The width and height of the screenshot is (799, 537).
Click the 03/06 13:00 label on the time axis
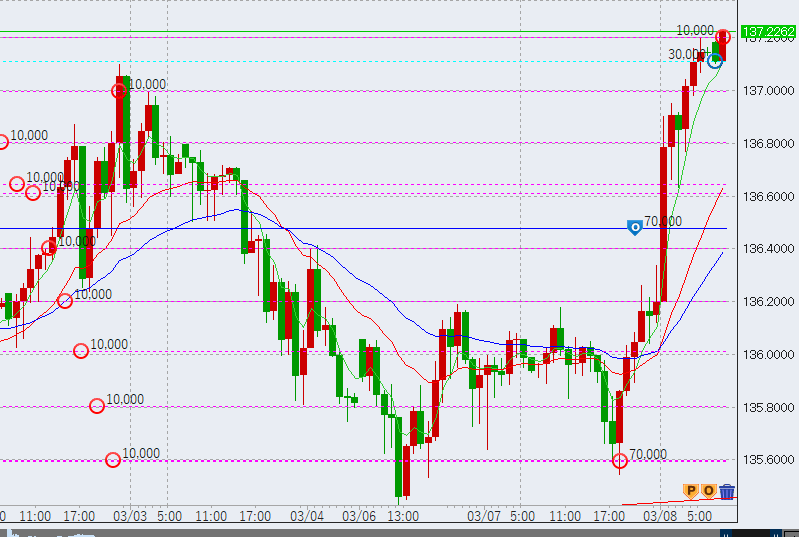click(x=380, y=516)
